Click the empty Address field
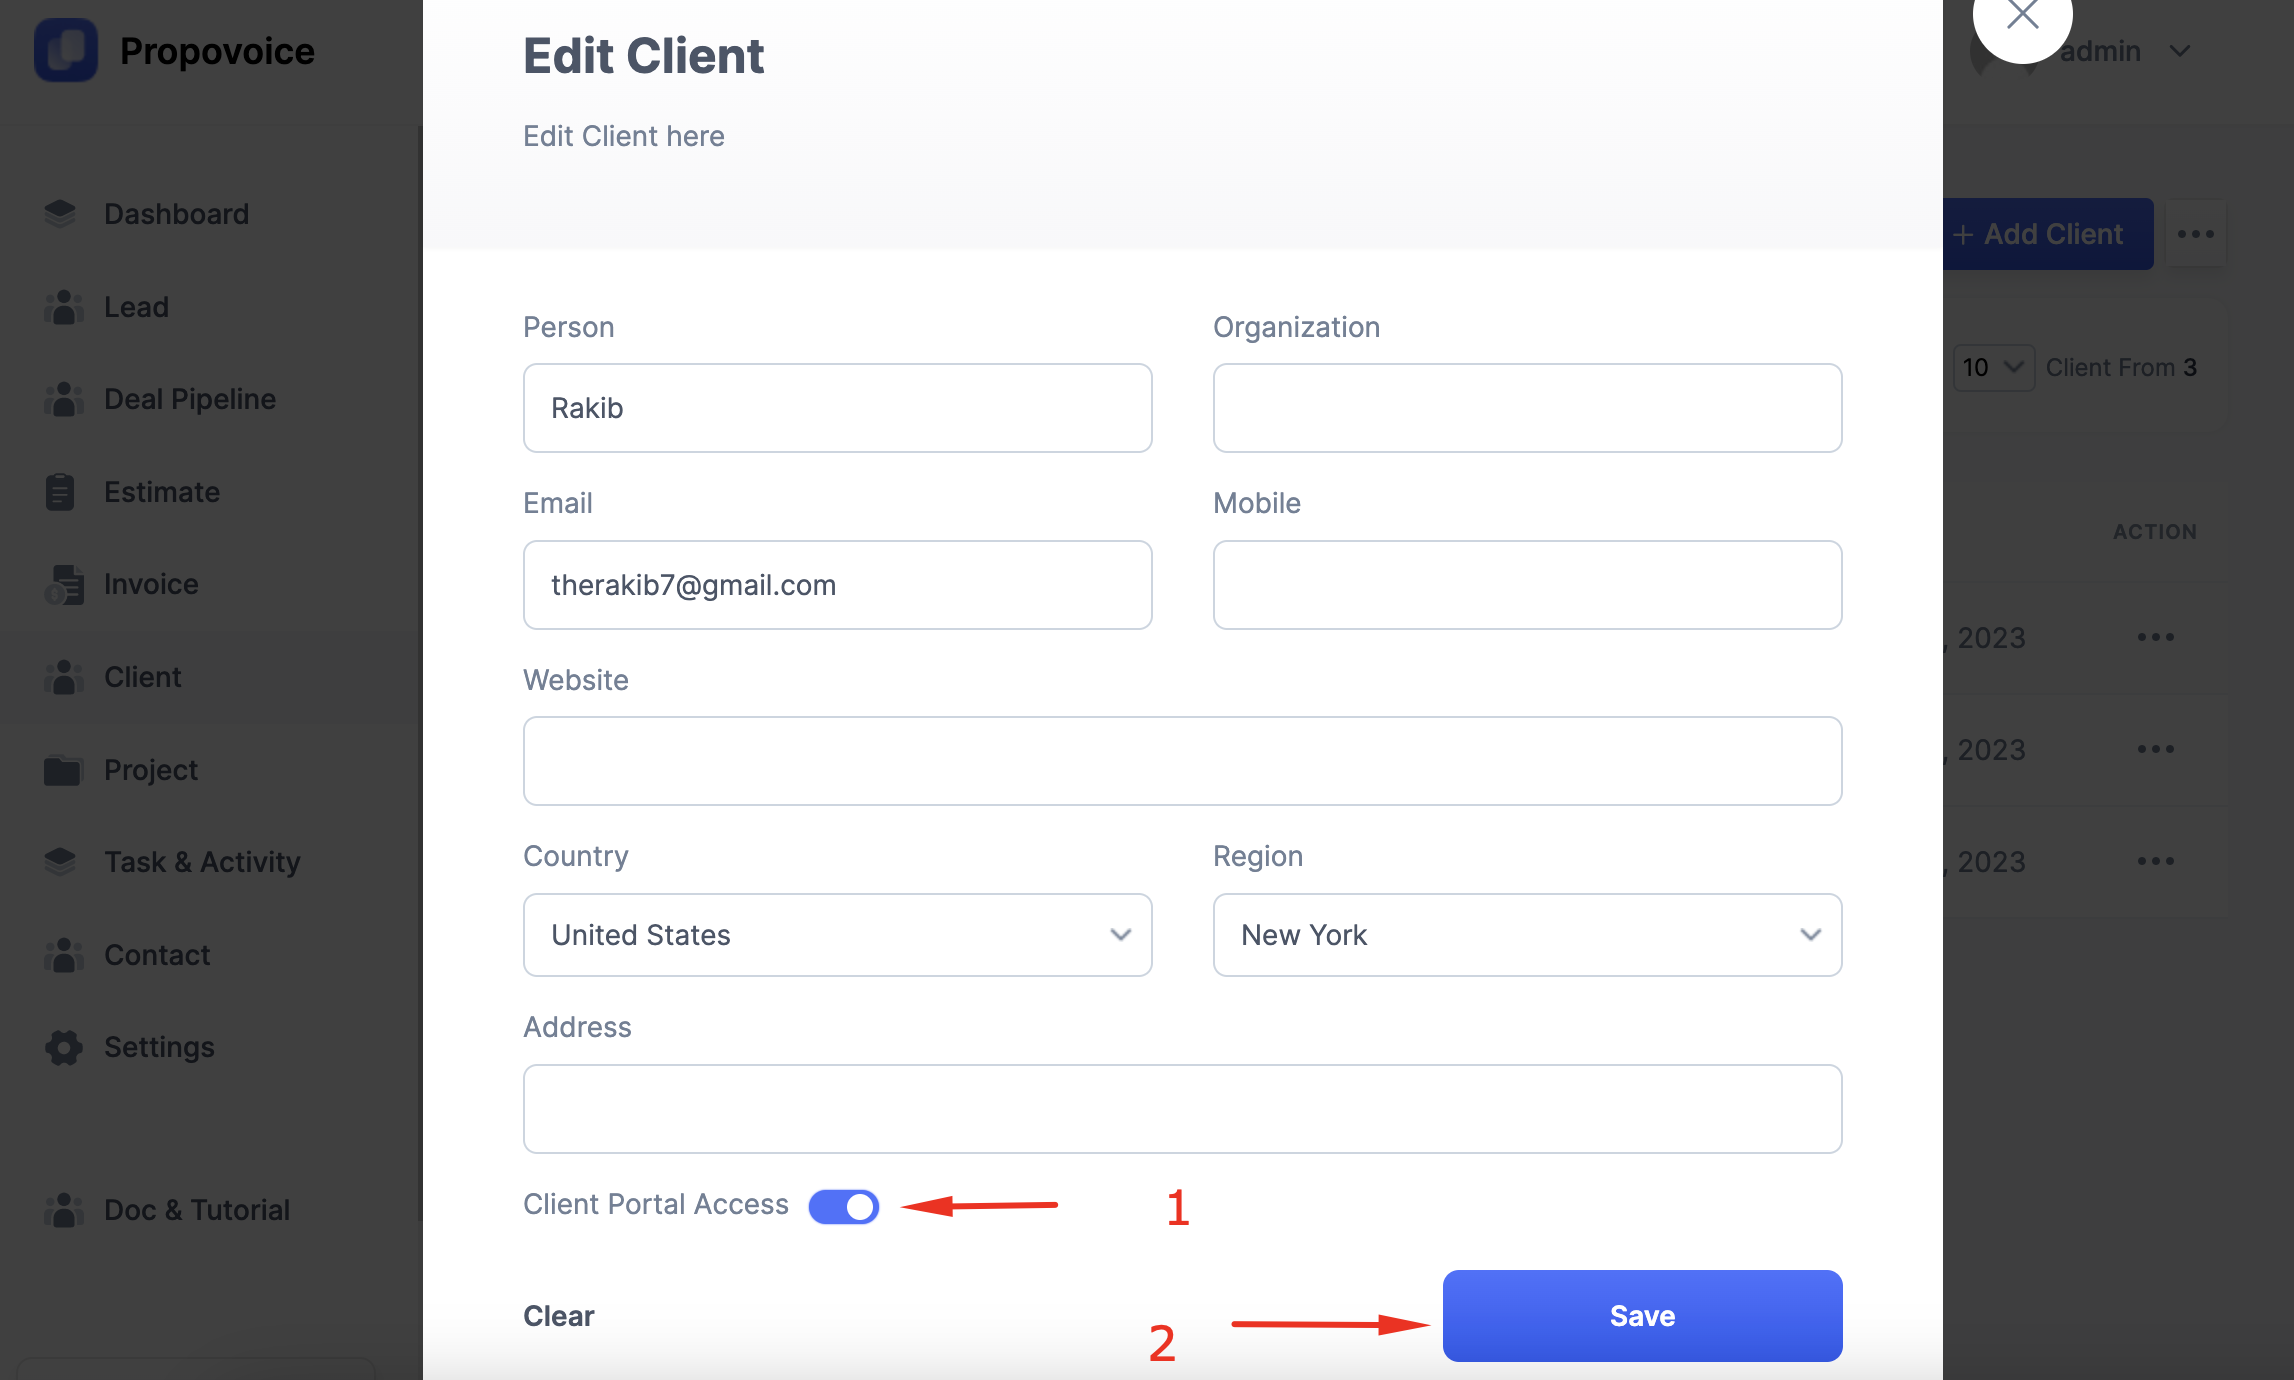2294x1380 pixels. (x=1183, y=1109)
